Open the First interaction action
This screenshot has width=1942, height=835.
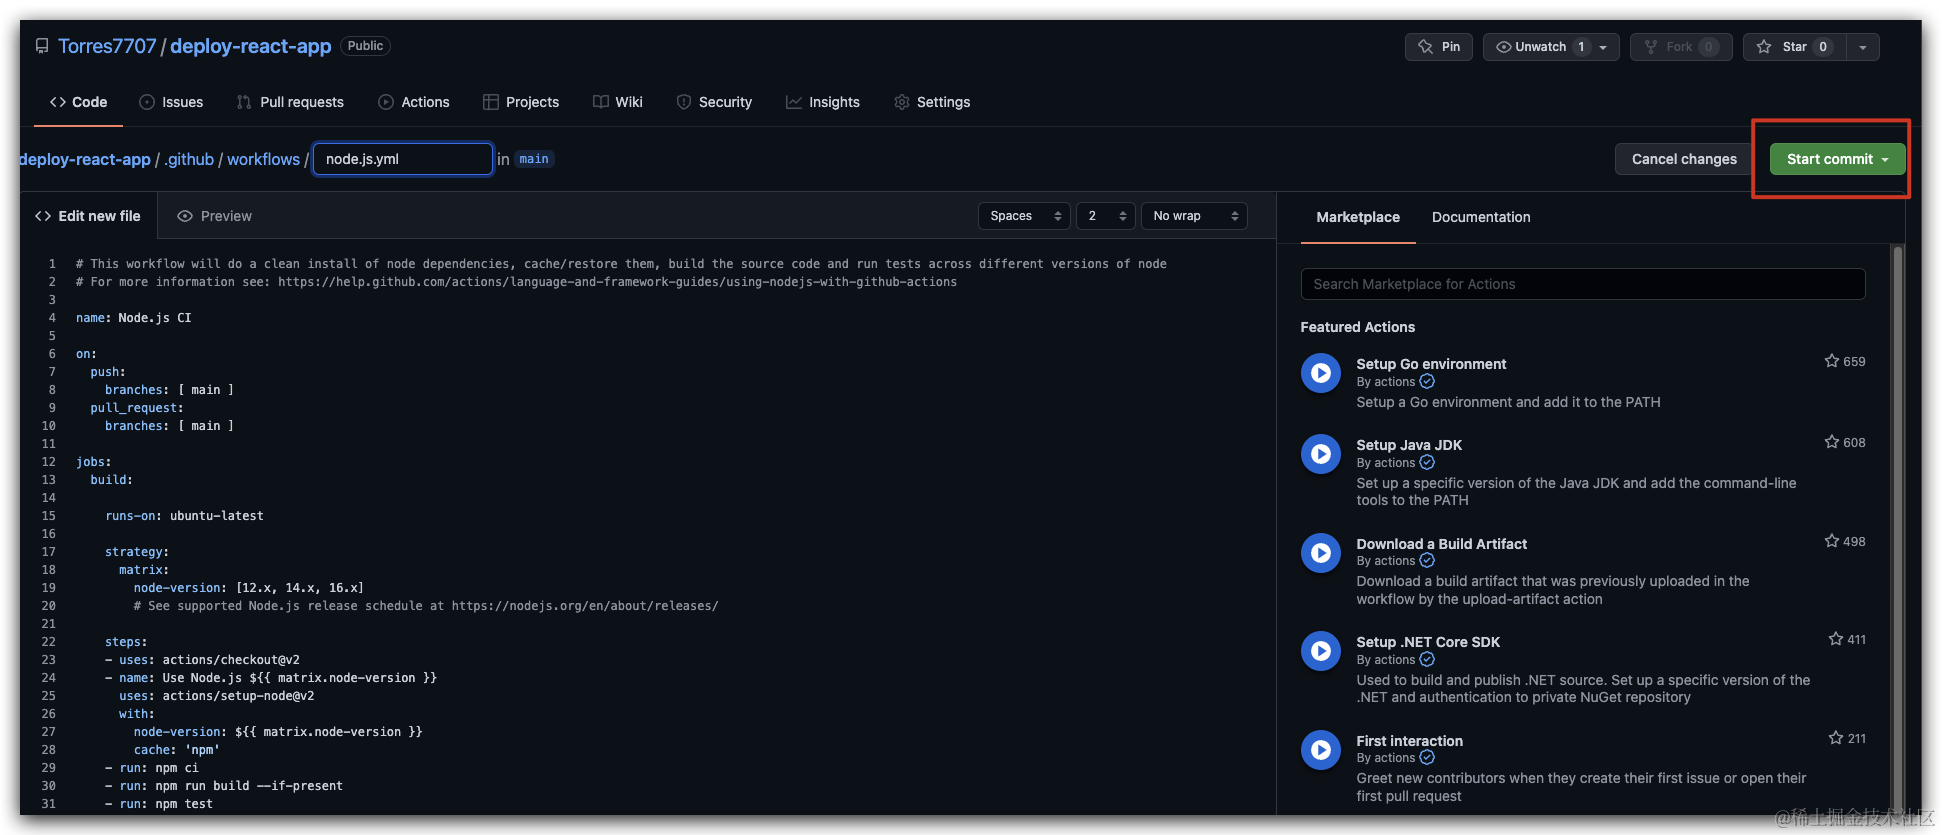click(1409, 741)
